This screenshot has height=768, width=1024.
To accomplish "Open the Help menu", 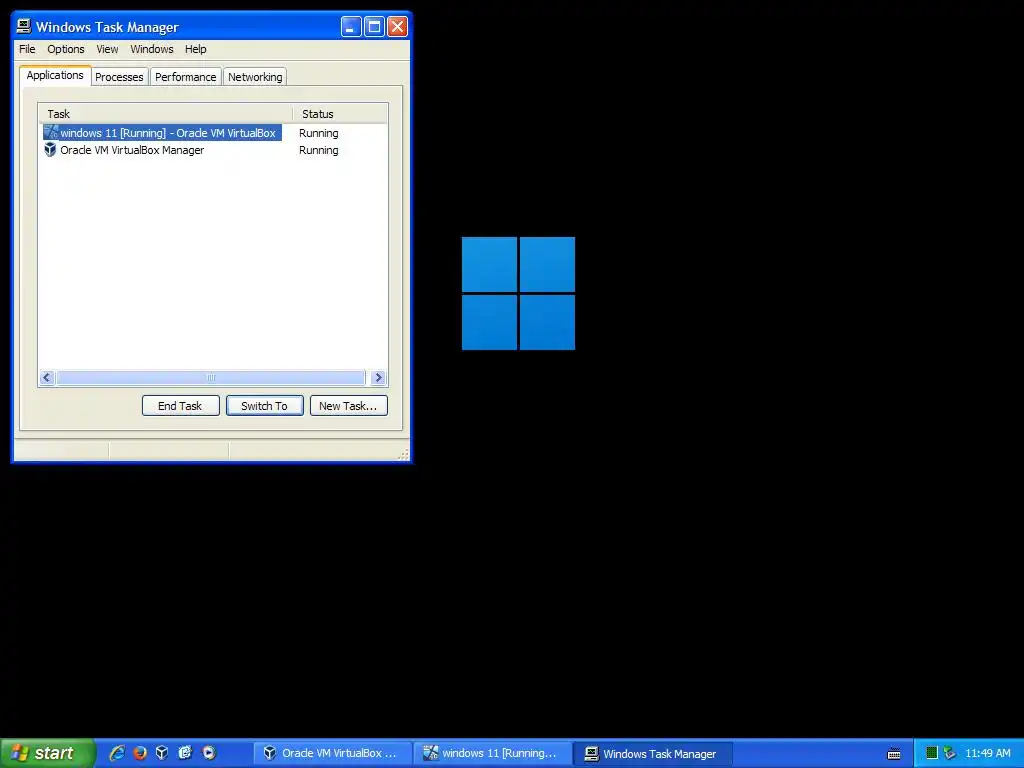I will tap(195, 49).
